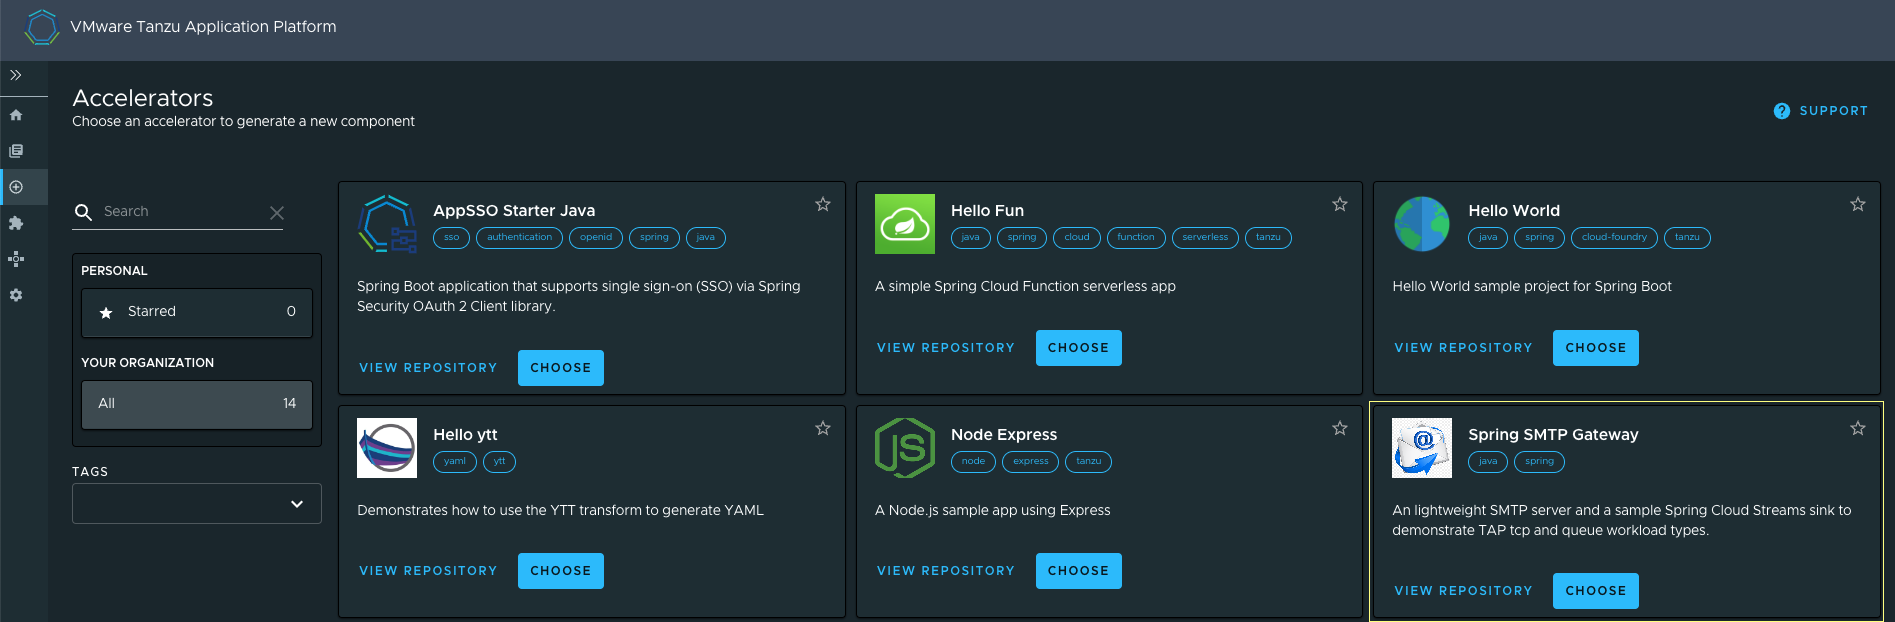Click the serverless tag on Hello Fun
The image size is (1895, 622).
(1204, 238)
